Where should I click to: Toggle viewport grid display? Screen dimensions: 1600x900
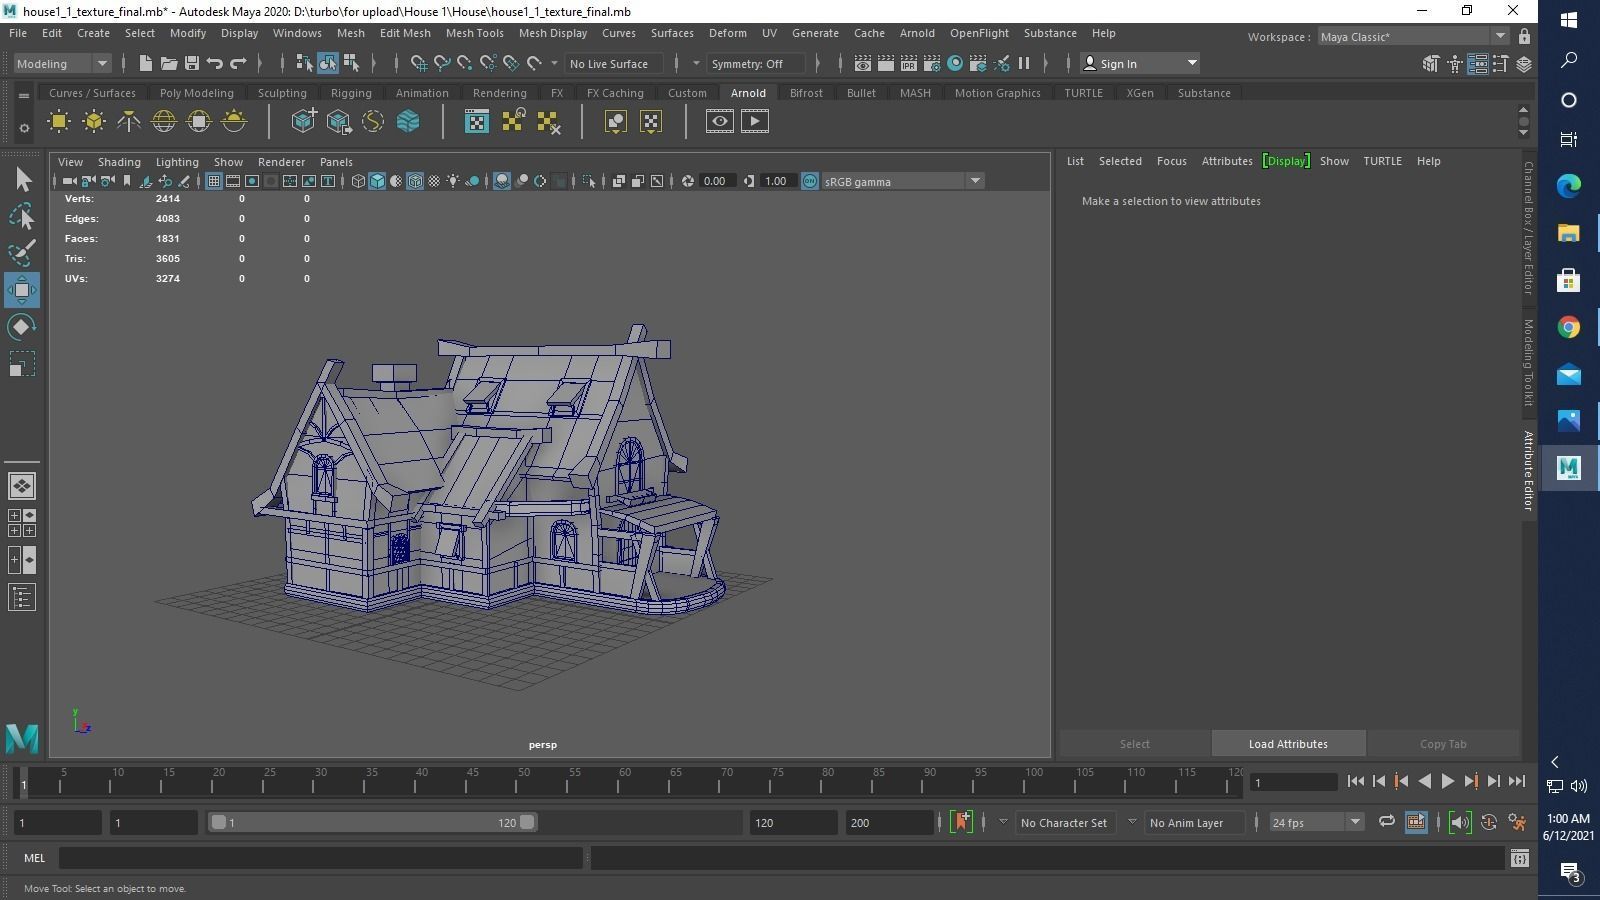tap(214, 181)
